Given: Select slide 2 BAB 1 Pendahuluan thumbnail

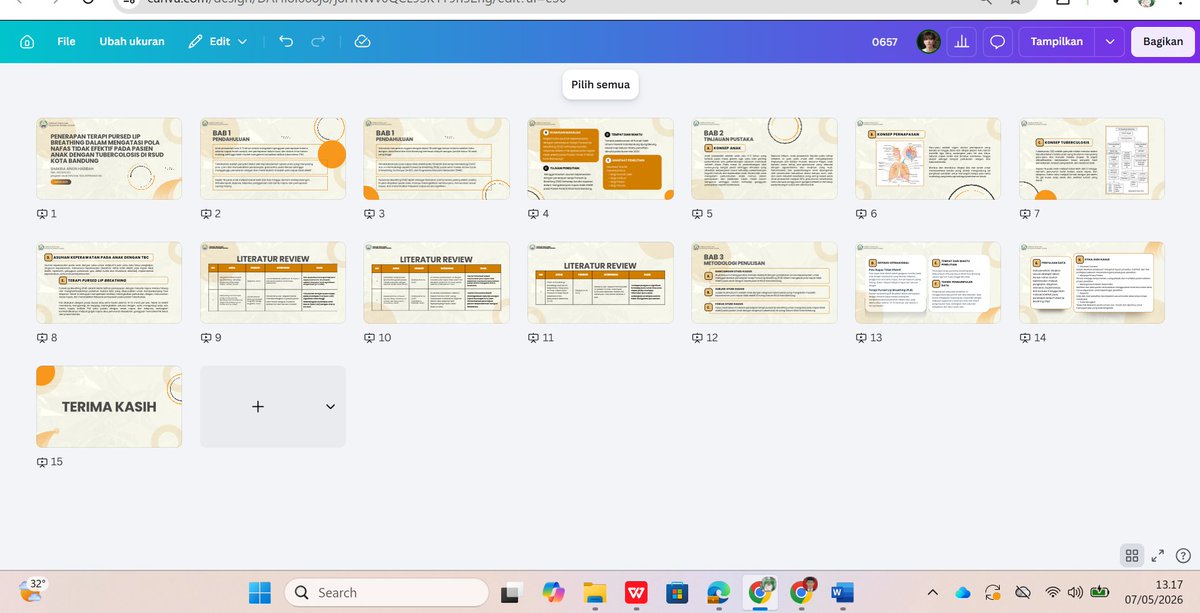Looking at the screenshot, I should tap(273, 158).
